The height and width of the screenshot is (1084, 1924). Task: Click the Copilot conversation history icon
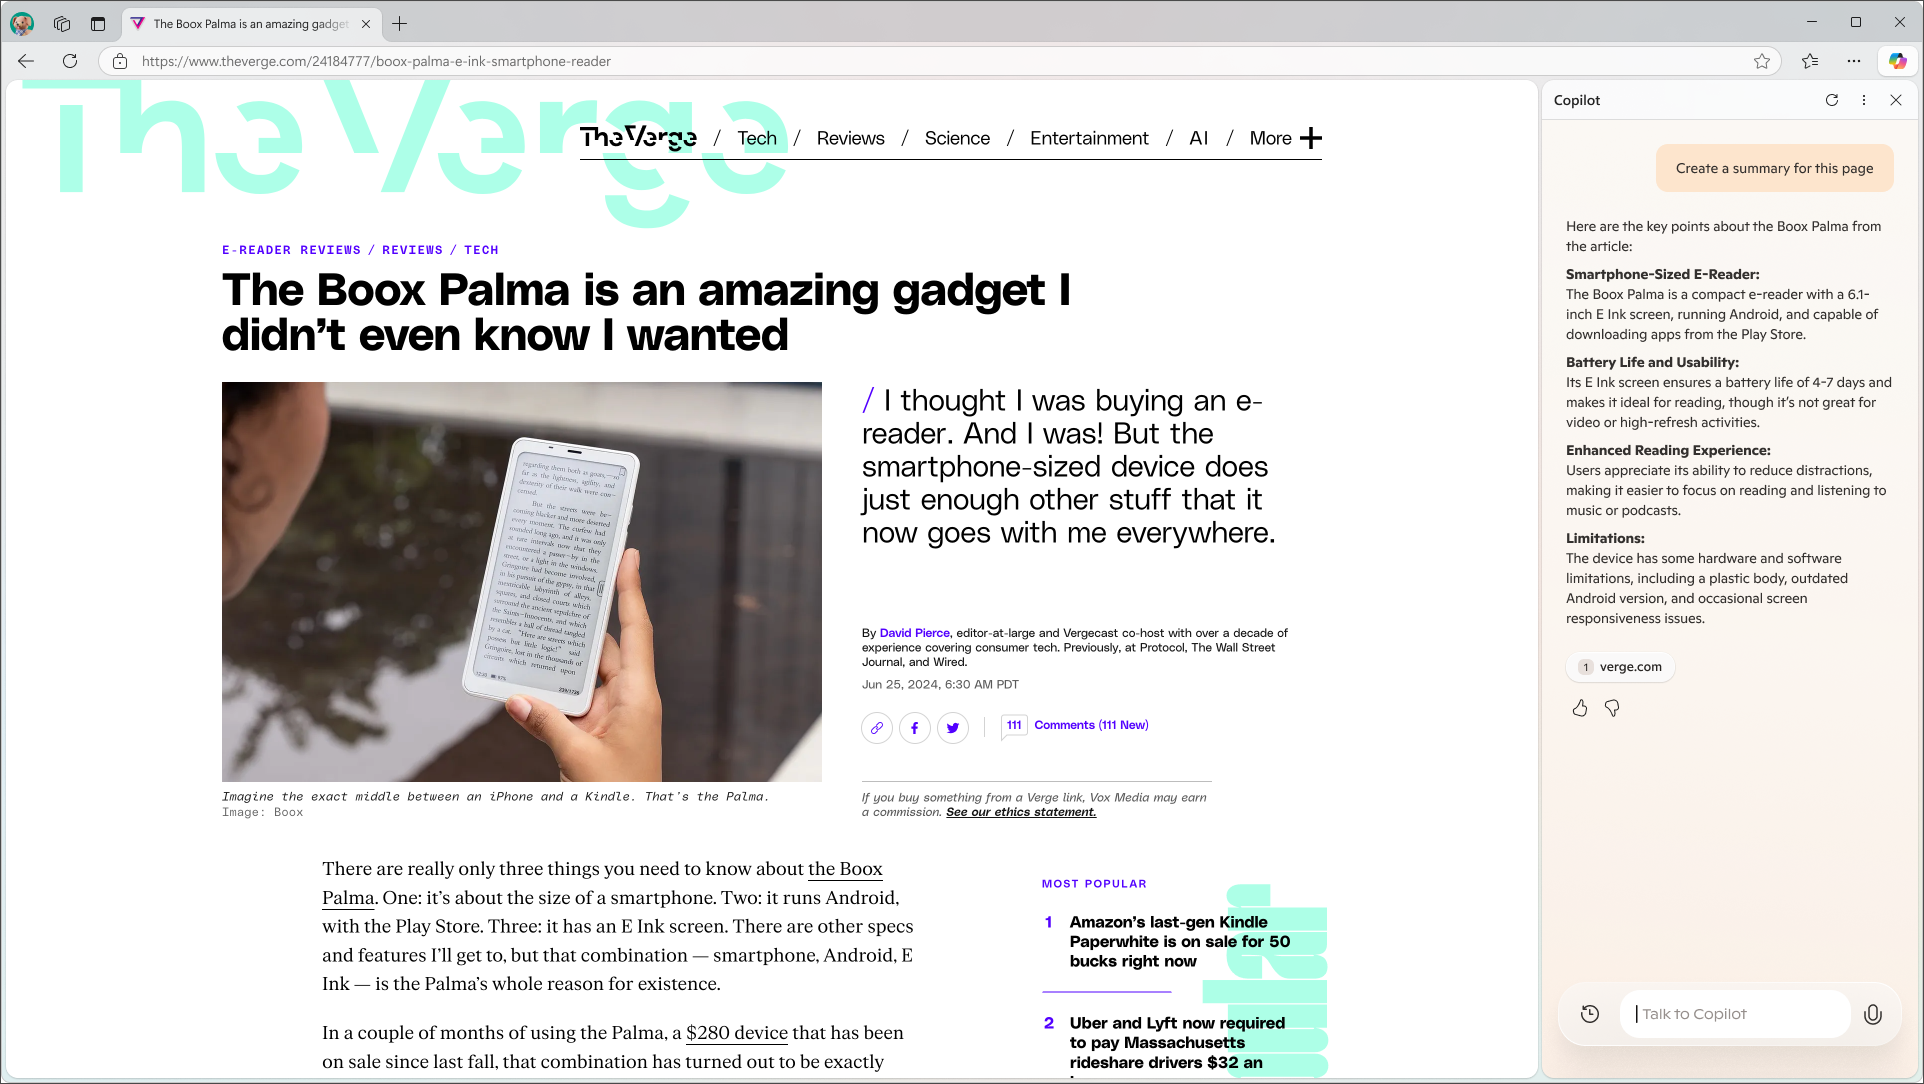1590,1013
